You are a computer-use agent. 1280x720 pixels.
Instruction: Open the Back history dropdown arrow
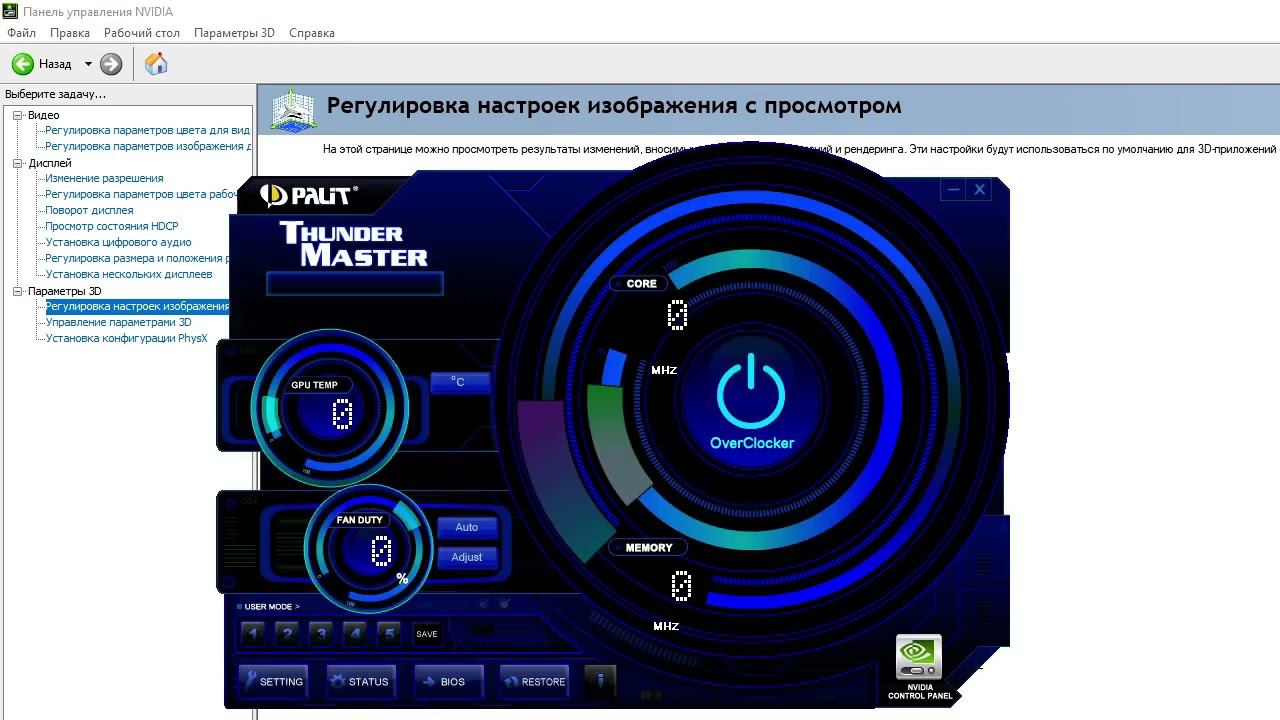(x=88, y=64)
